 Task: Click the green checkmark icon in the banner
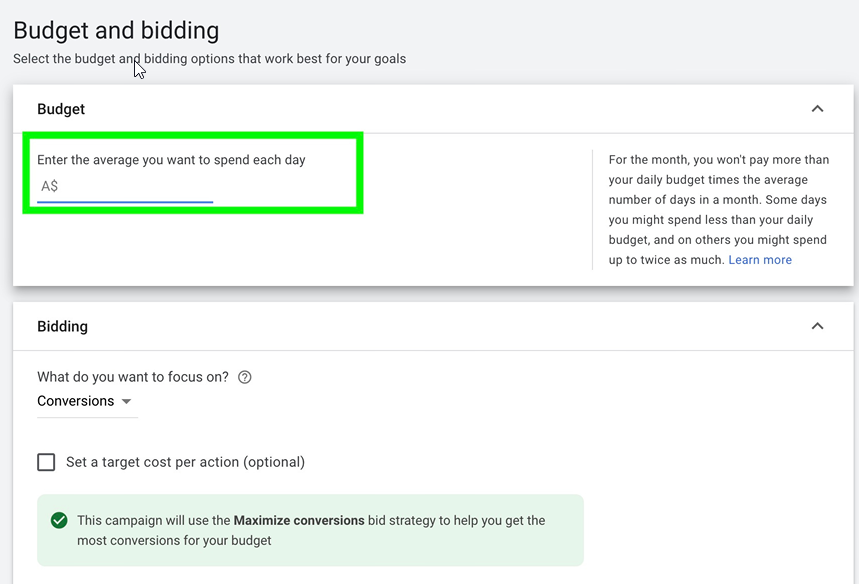[x=59, y=520]
